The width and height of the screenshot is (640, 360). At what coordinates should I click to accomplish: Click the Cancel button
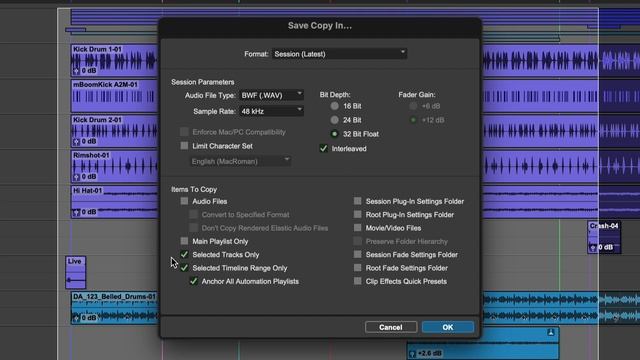point(391,327)
